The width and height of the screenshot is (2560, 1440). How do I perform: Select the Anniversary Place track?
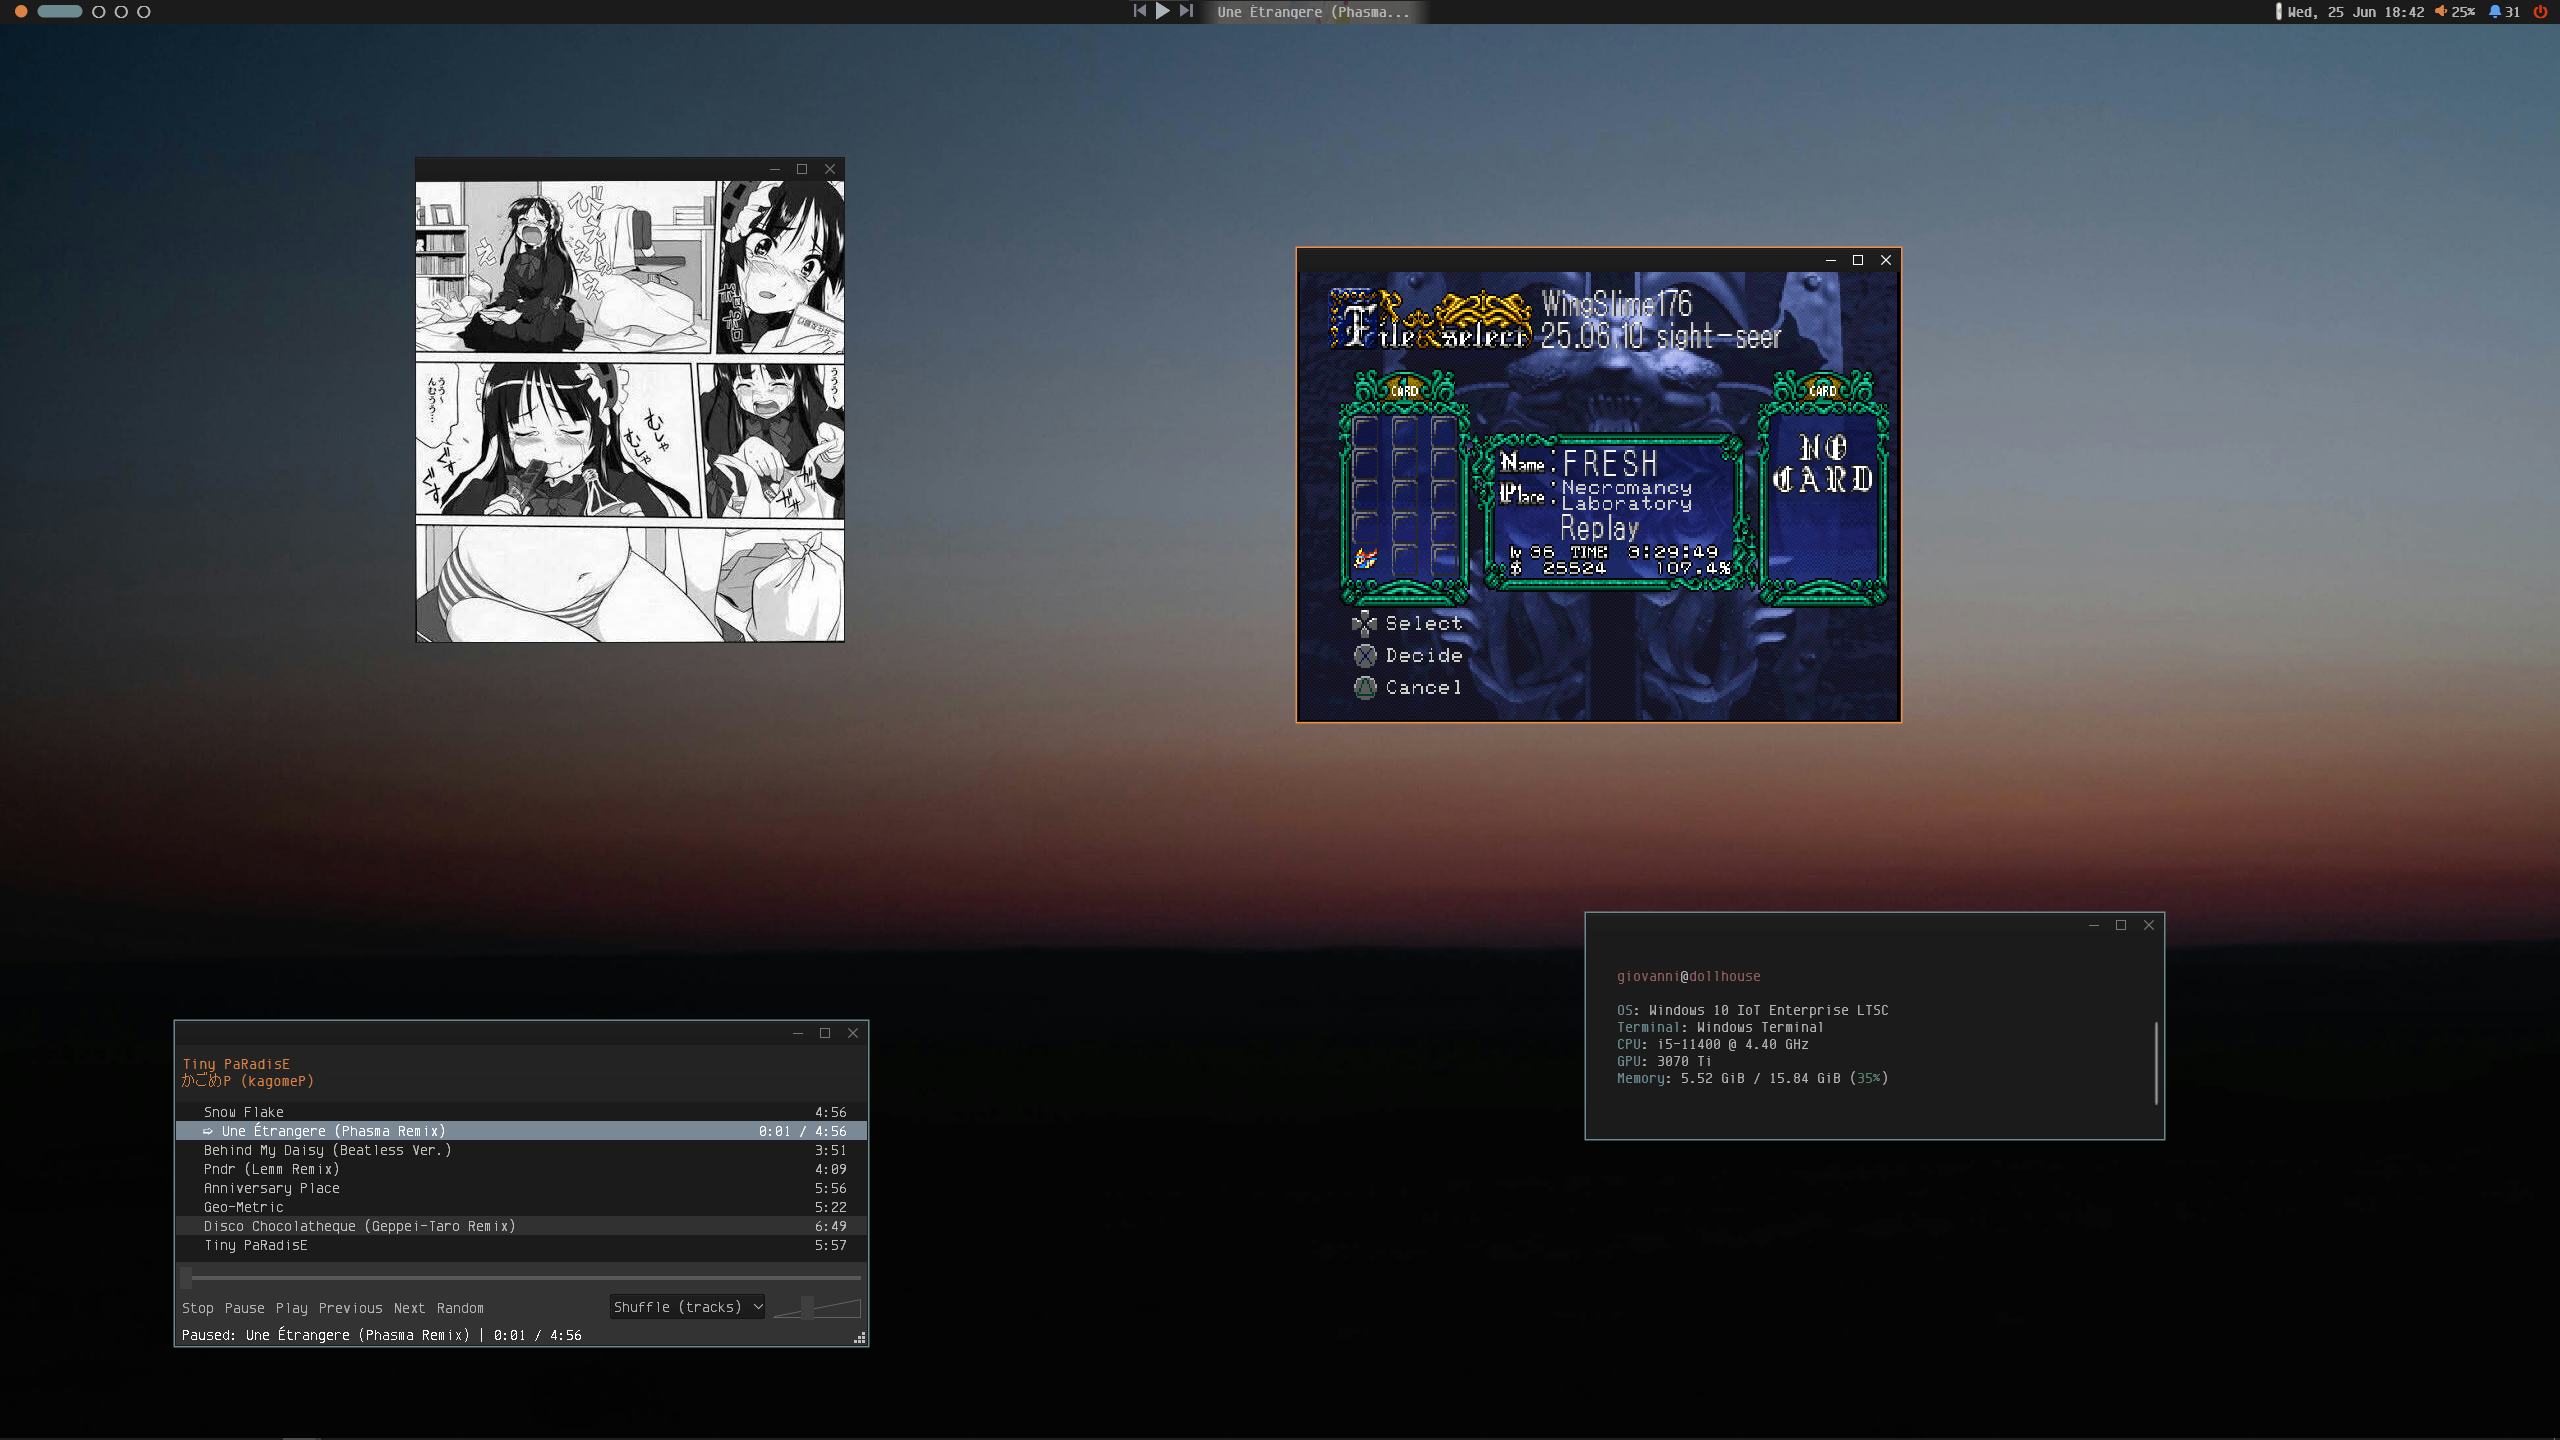pyautogui.click(x=521, y=1188)
